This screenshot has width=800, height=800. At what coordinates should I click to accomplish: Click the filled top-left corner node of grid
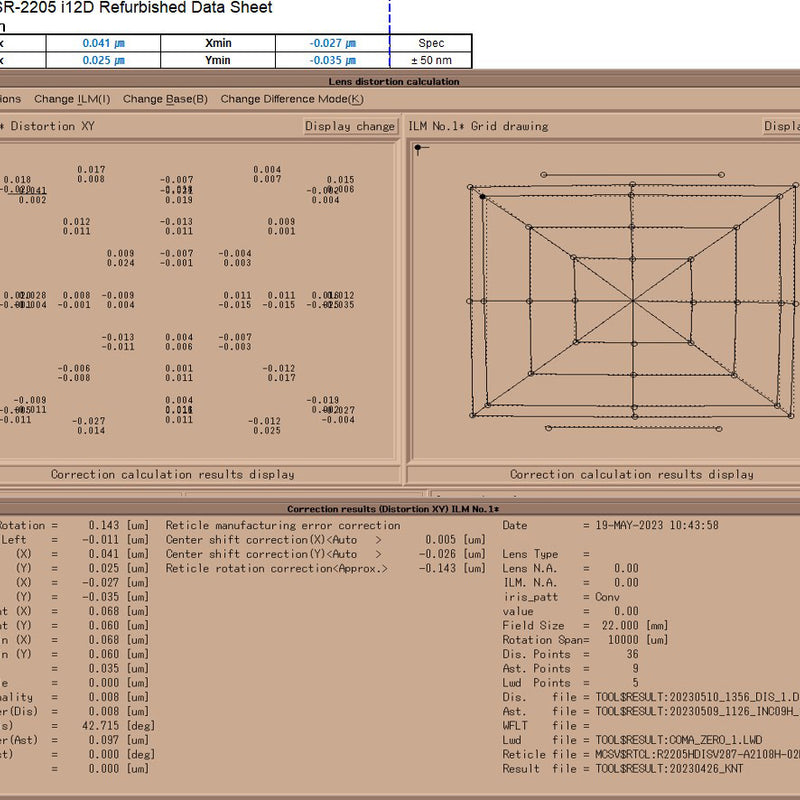click(484, 198)
